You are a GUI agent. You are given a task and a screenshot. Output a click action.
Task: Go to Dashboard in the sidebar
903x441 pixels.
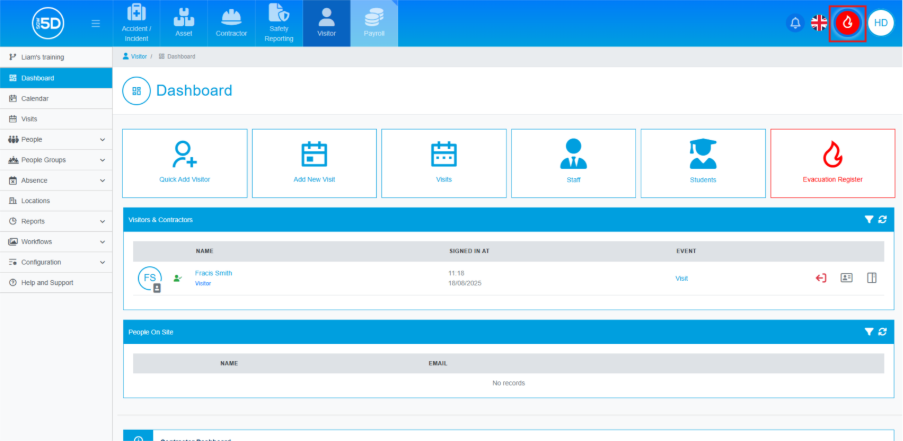click(x=56, y=78)
